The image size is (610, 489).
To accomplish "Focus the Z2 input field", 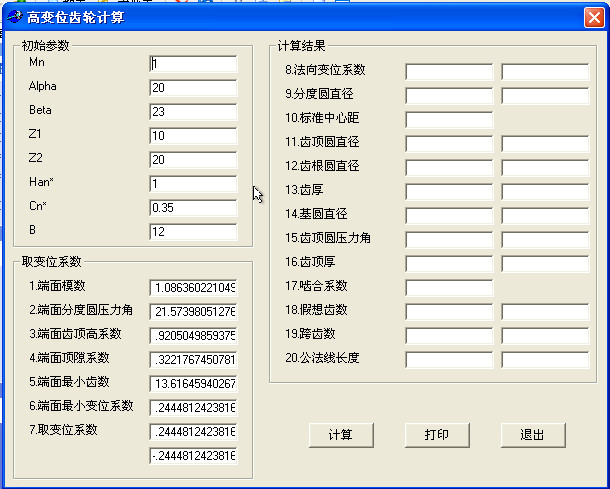I will (x=192, y=160).
